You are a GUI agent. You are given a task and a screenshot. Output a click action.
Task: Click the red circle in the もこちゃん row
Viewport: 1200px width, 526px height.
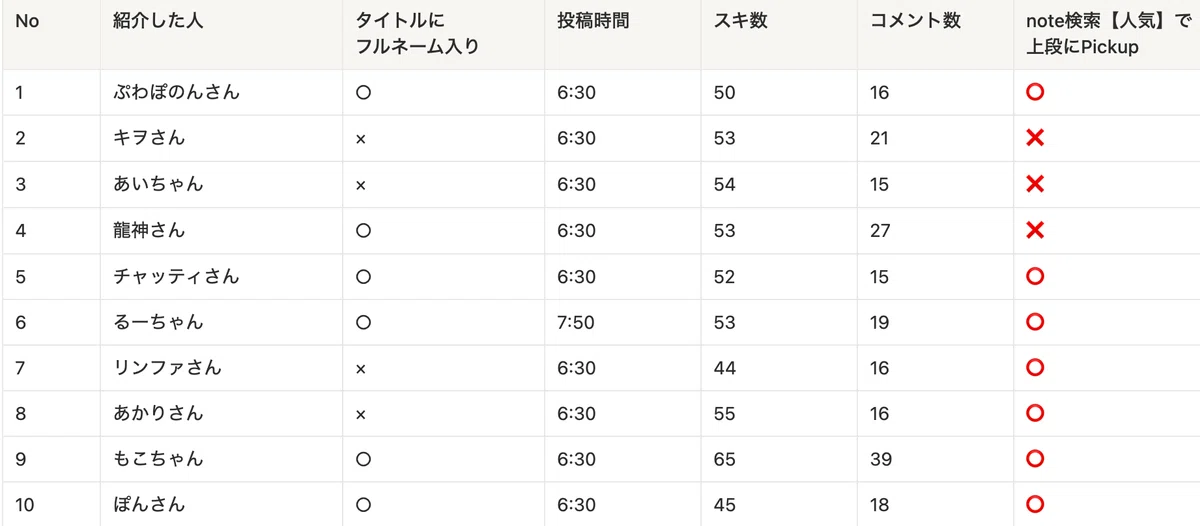1035,459
